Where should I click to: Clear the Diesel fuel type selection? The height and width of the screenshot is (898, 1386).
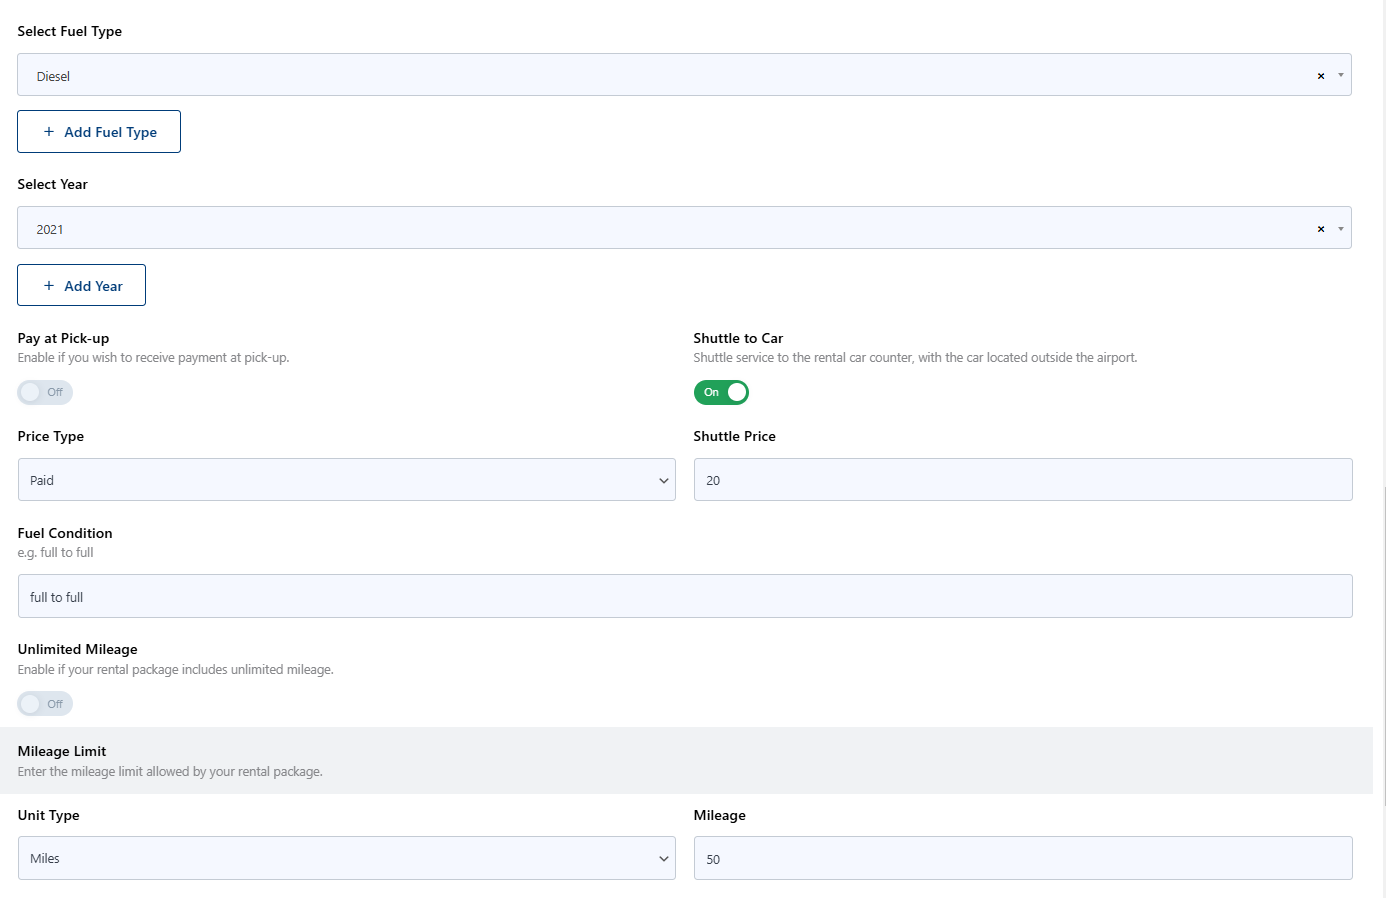coord(1321,76)
